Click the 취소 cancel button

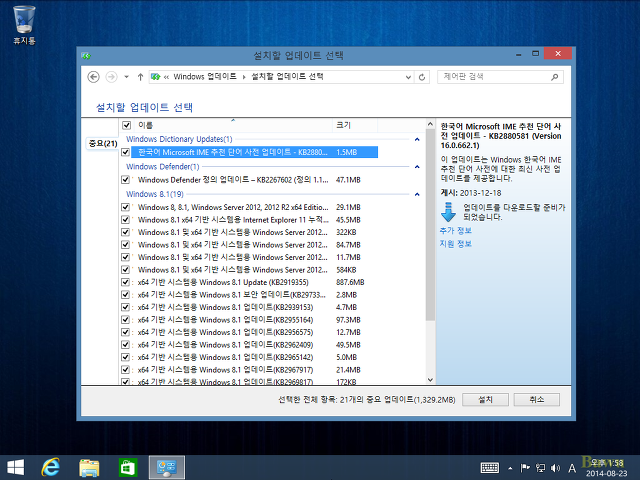537,400
